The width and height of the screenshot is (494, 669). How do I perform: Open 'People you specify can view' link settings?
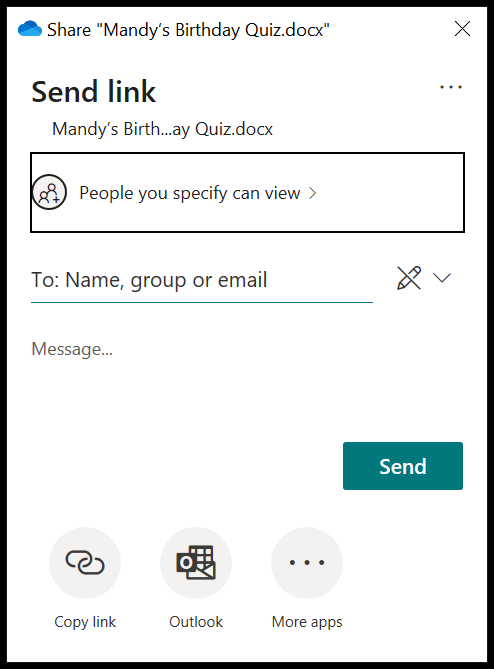247,192
